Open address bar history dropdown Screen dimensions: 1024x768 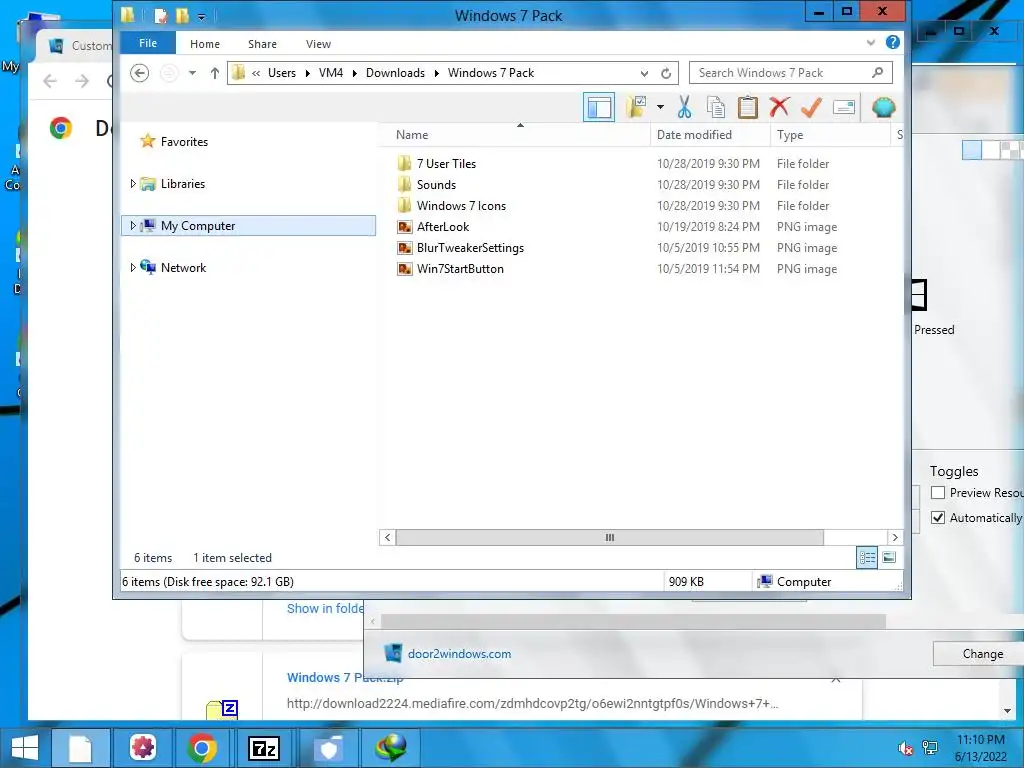(644, 72)
